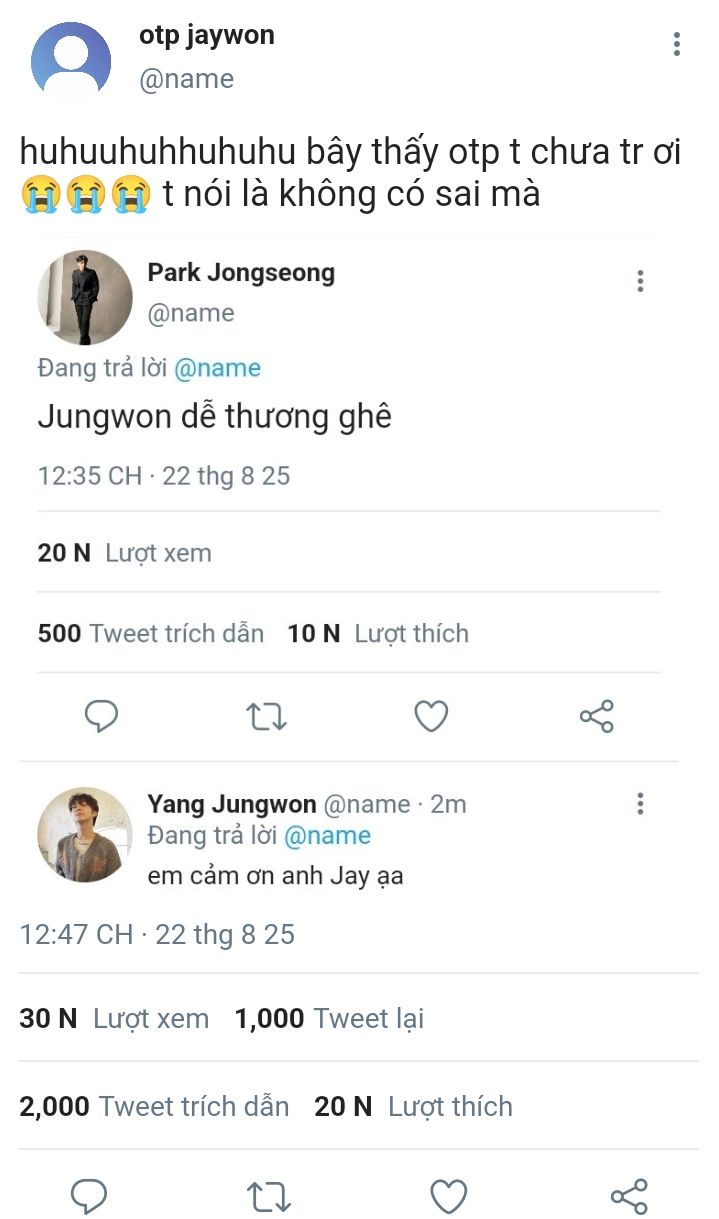Image resolution: width=719 pixels, height=1219 pixels.
Task: View the 2,000 Tweet trích dẫn list
Action: point(154,1106)
